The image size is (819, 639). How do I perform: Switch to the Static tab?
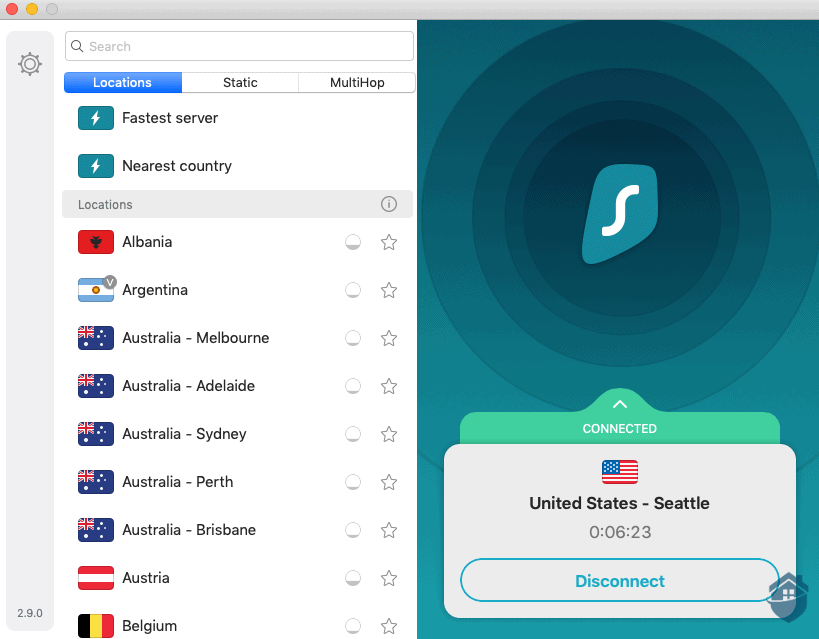(240, 83)
